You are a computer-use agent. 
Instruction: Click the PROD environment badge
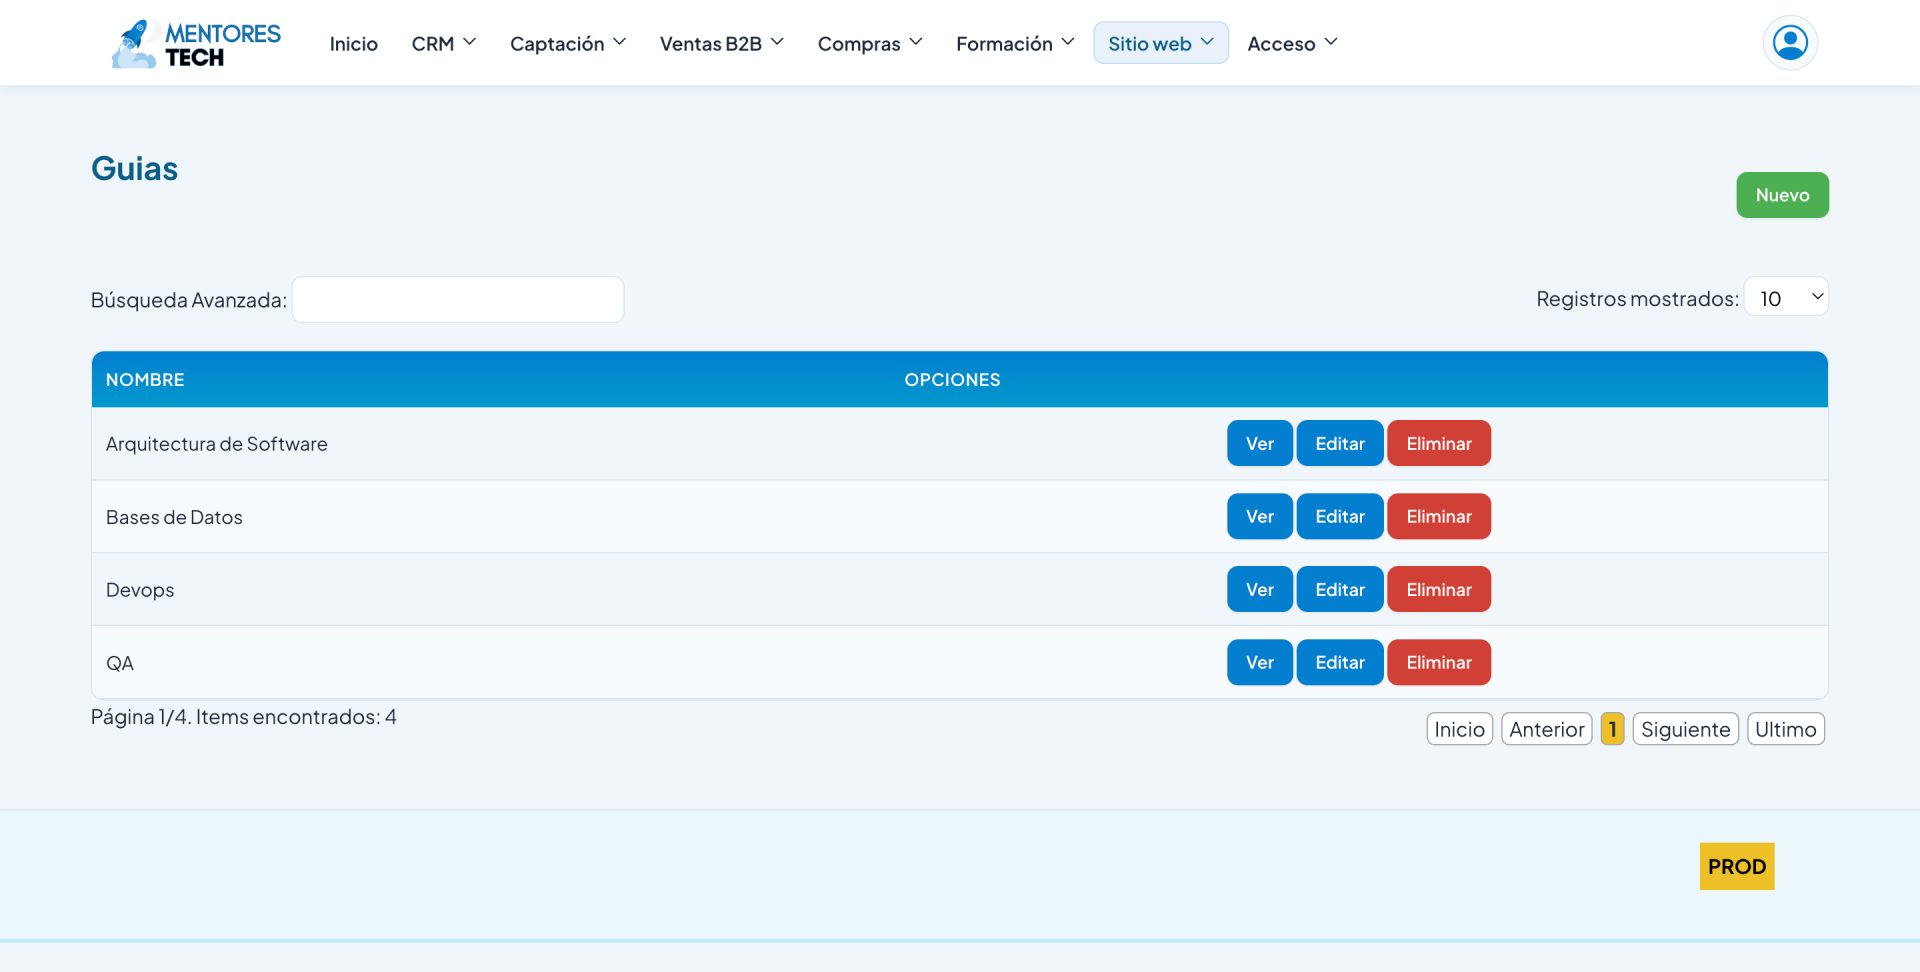tap(1737, 866)
